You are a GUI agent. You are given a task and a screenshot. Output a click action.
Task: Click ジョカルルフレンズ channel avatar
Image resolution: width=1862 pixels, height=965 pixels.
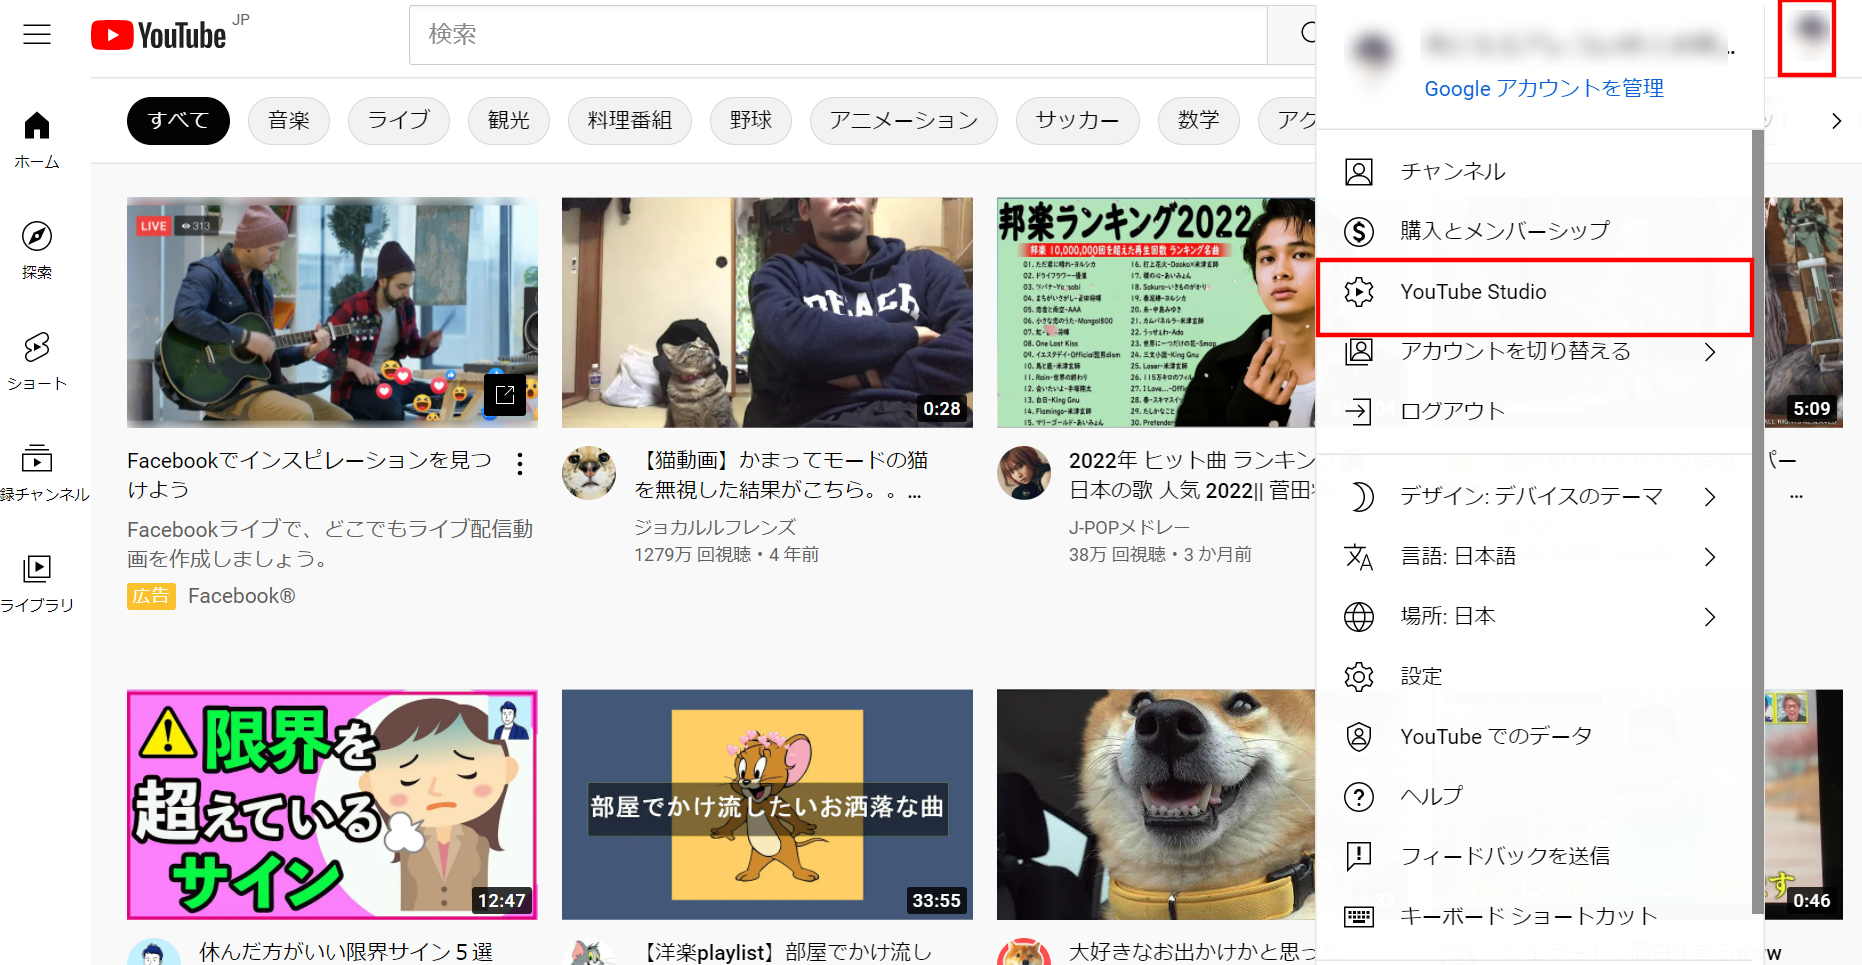(x=589, y=473)
